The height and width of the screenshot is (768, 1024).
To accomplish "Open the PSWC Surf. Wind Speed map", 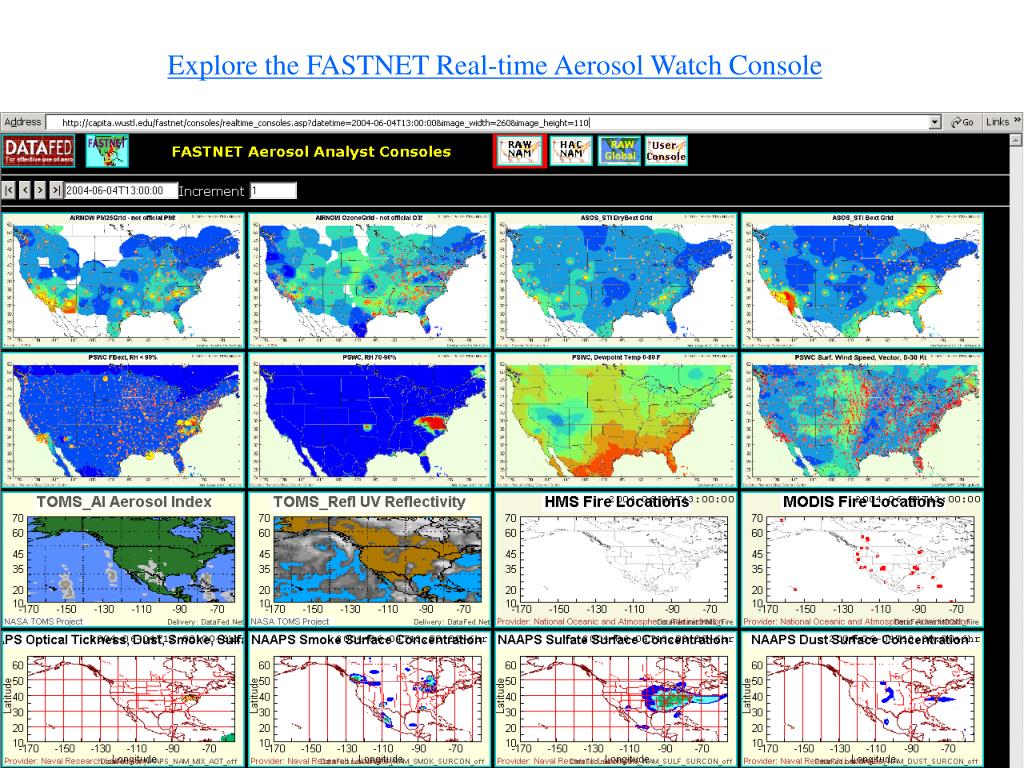I will click(x=862, y=421).
